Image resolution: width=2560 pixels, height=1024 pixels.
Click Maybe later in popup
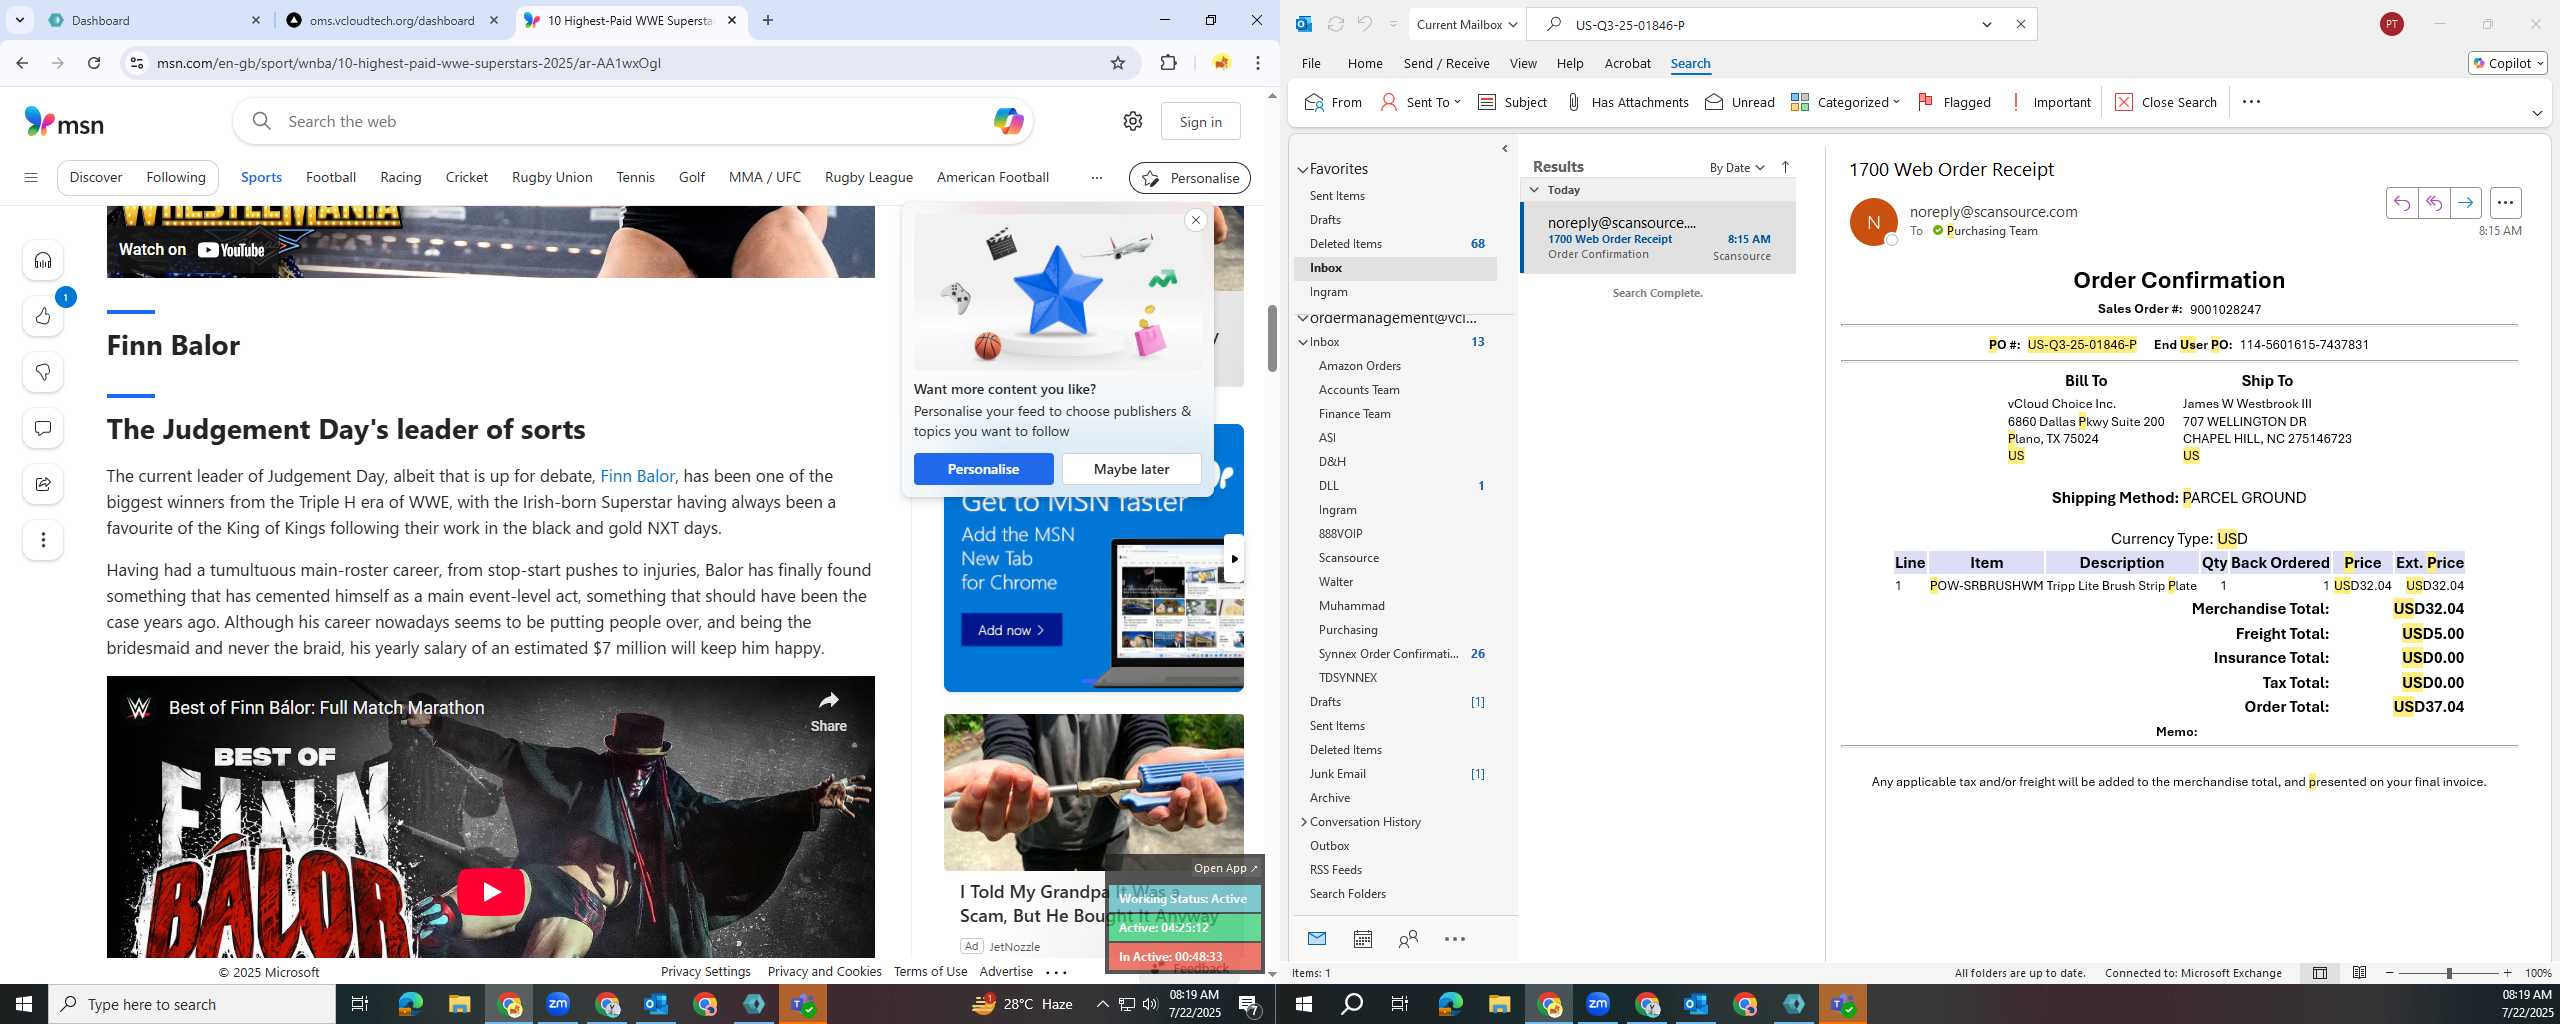[x=1131, y=469]
